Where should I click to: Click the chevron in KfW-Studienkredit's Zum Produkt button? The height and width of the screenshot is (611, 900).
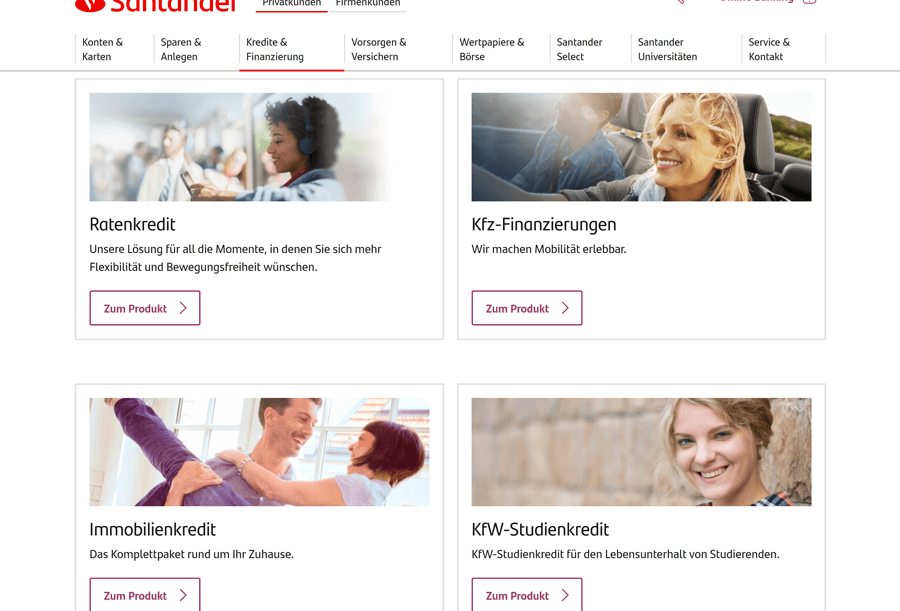565,595
